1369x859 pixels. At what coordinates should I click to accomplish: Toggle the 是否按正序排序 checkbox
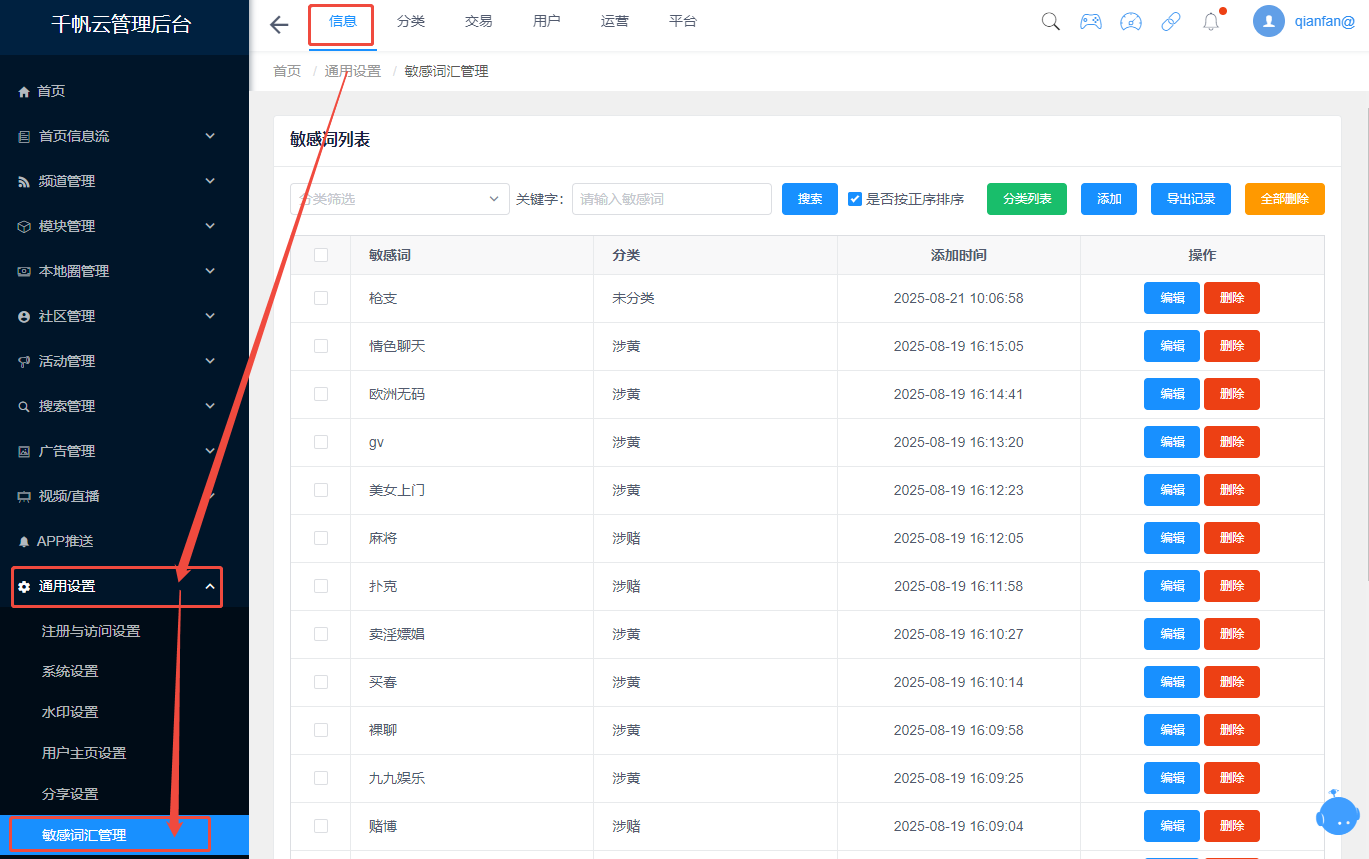pyautogui.click(x=855, y=199)
